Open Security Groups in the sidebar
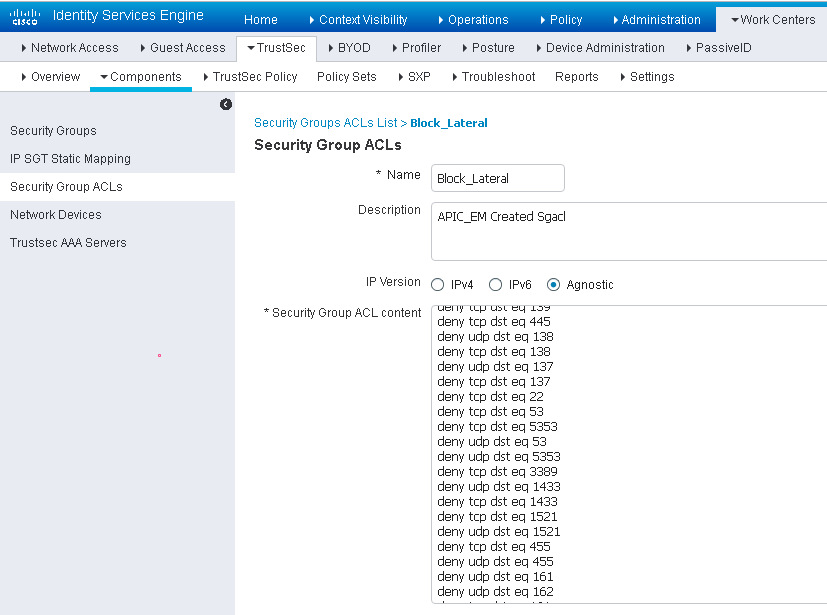This screenshot has width=827, height=615. pos(53,130)
